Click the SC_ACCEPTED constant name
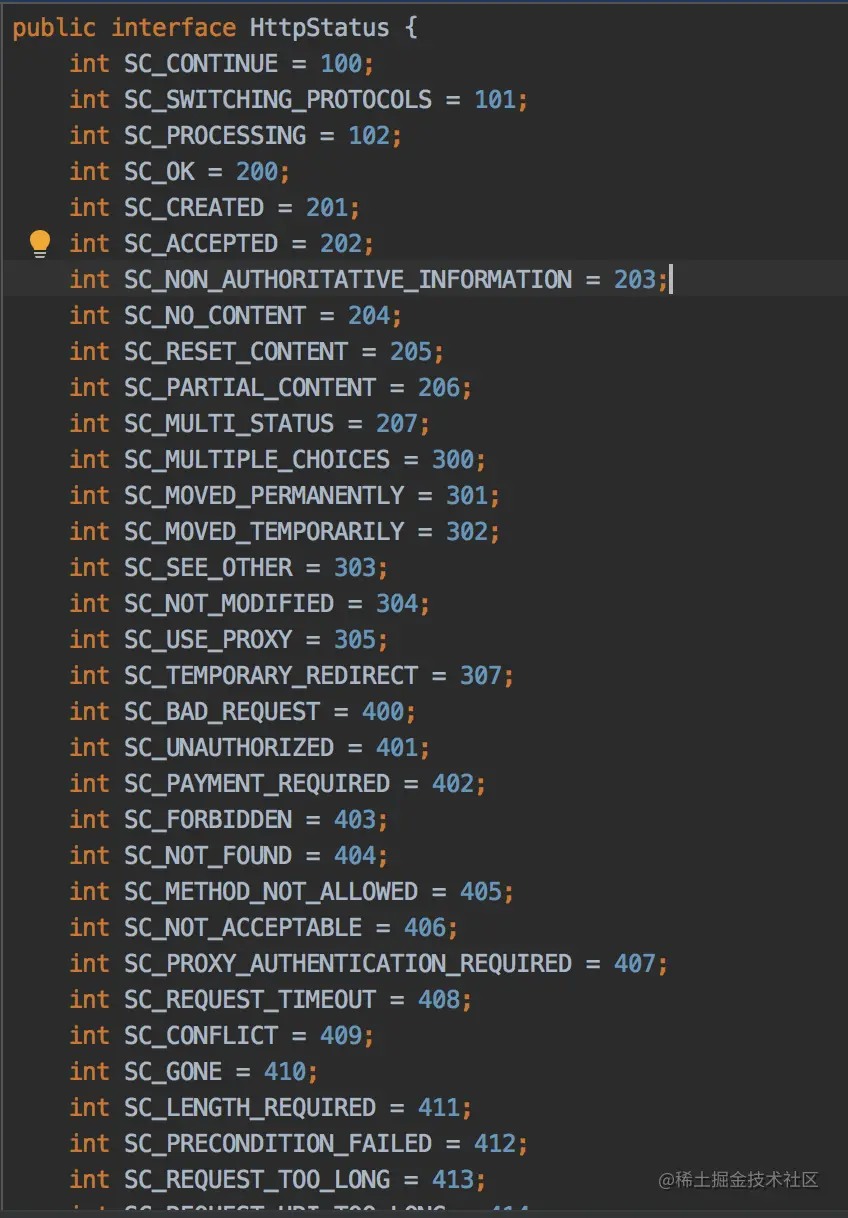The width and height of the screenshot is (848, 1218). pos(201,243)
